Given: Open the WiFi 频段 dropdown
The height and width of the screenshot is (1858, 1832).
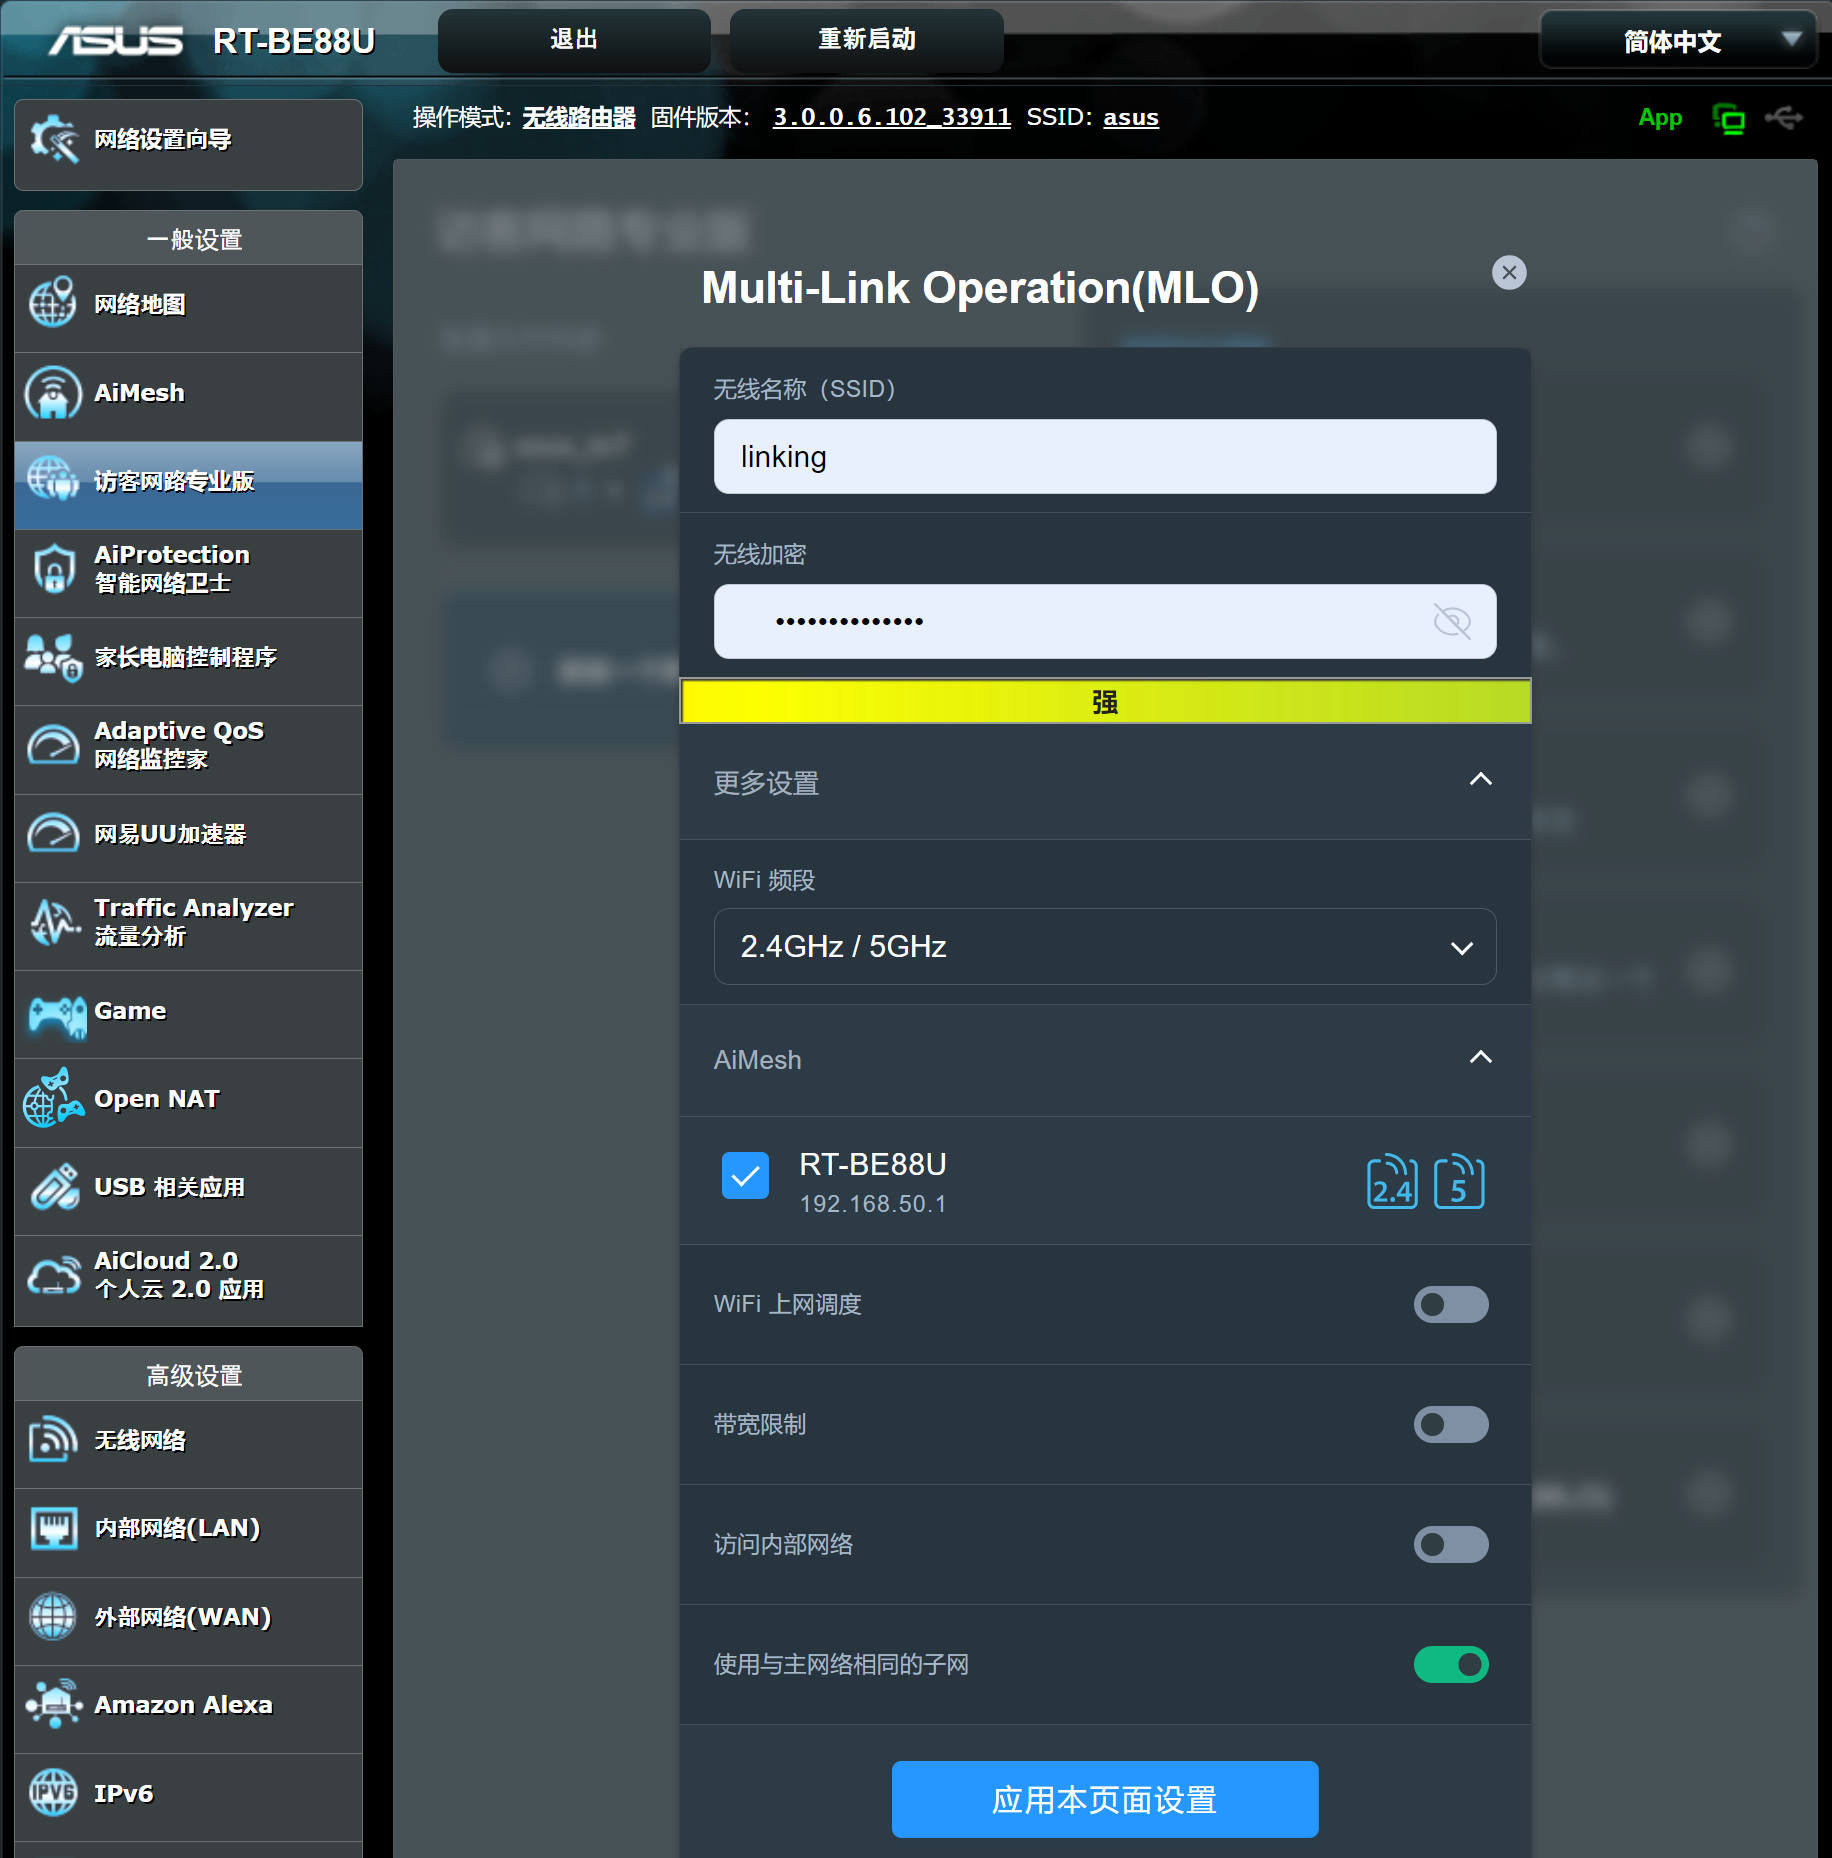Looking at the screenshot, I should (x=1104, y=946).
